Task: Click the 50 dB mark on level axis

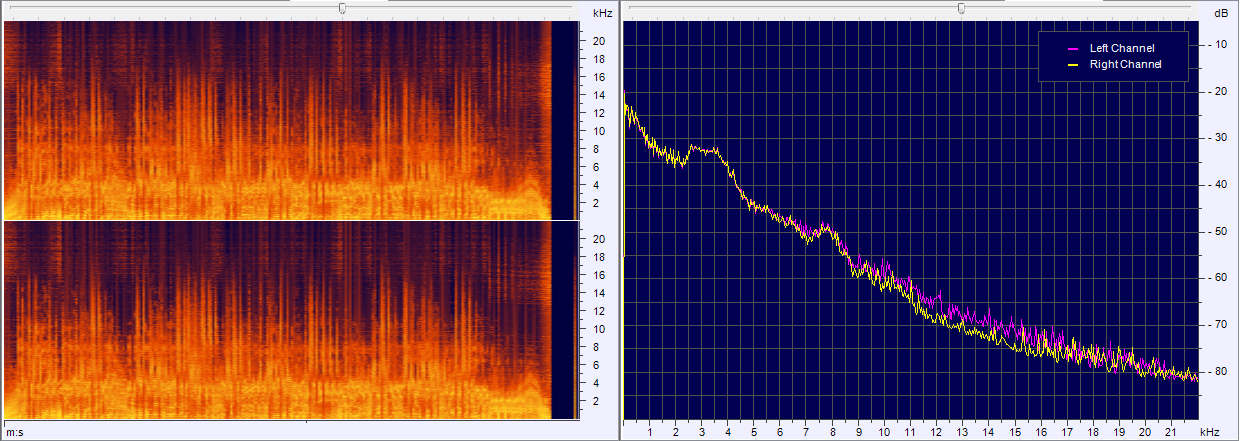Action: (1220, 231)
